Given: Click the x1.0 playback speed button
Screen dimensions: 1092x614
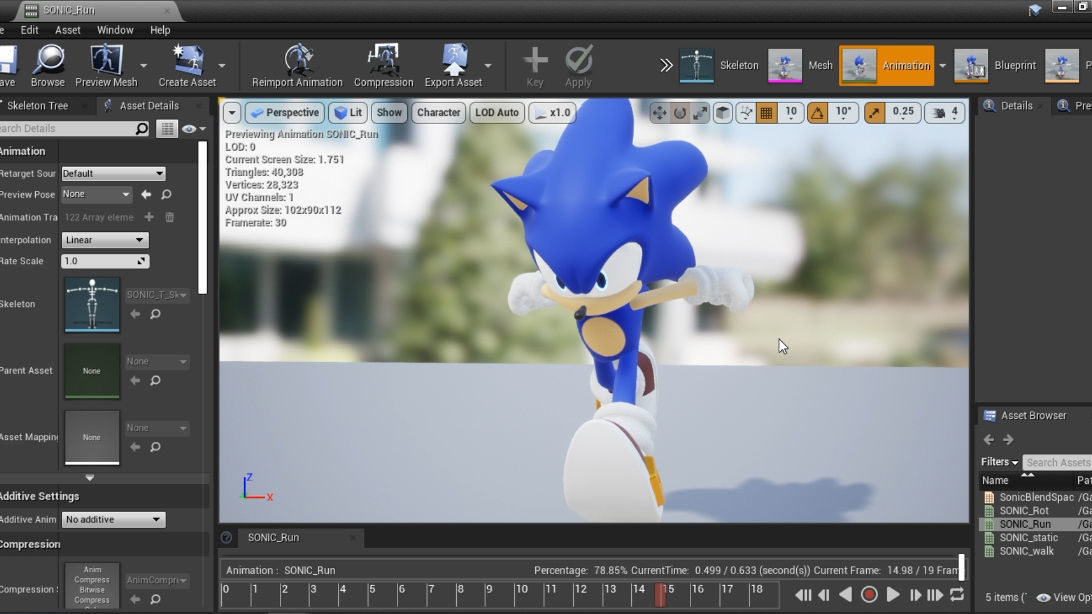Looking at the screenshot, I should pyautogui.click(x=552, y=113).
